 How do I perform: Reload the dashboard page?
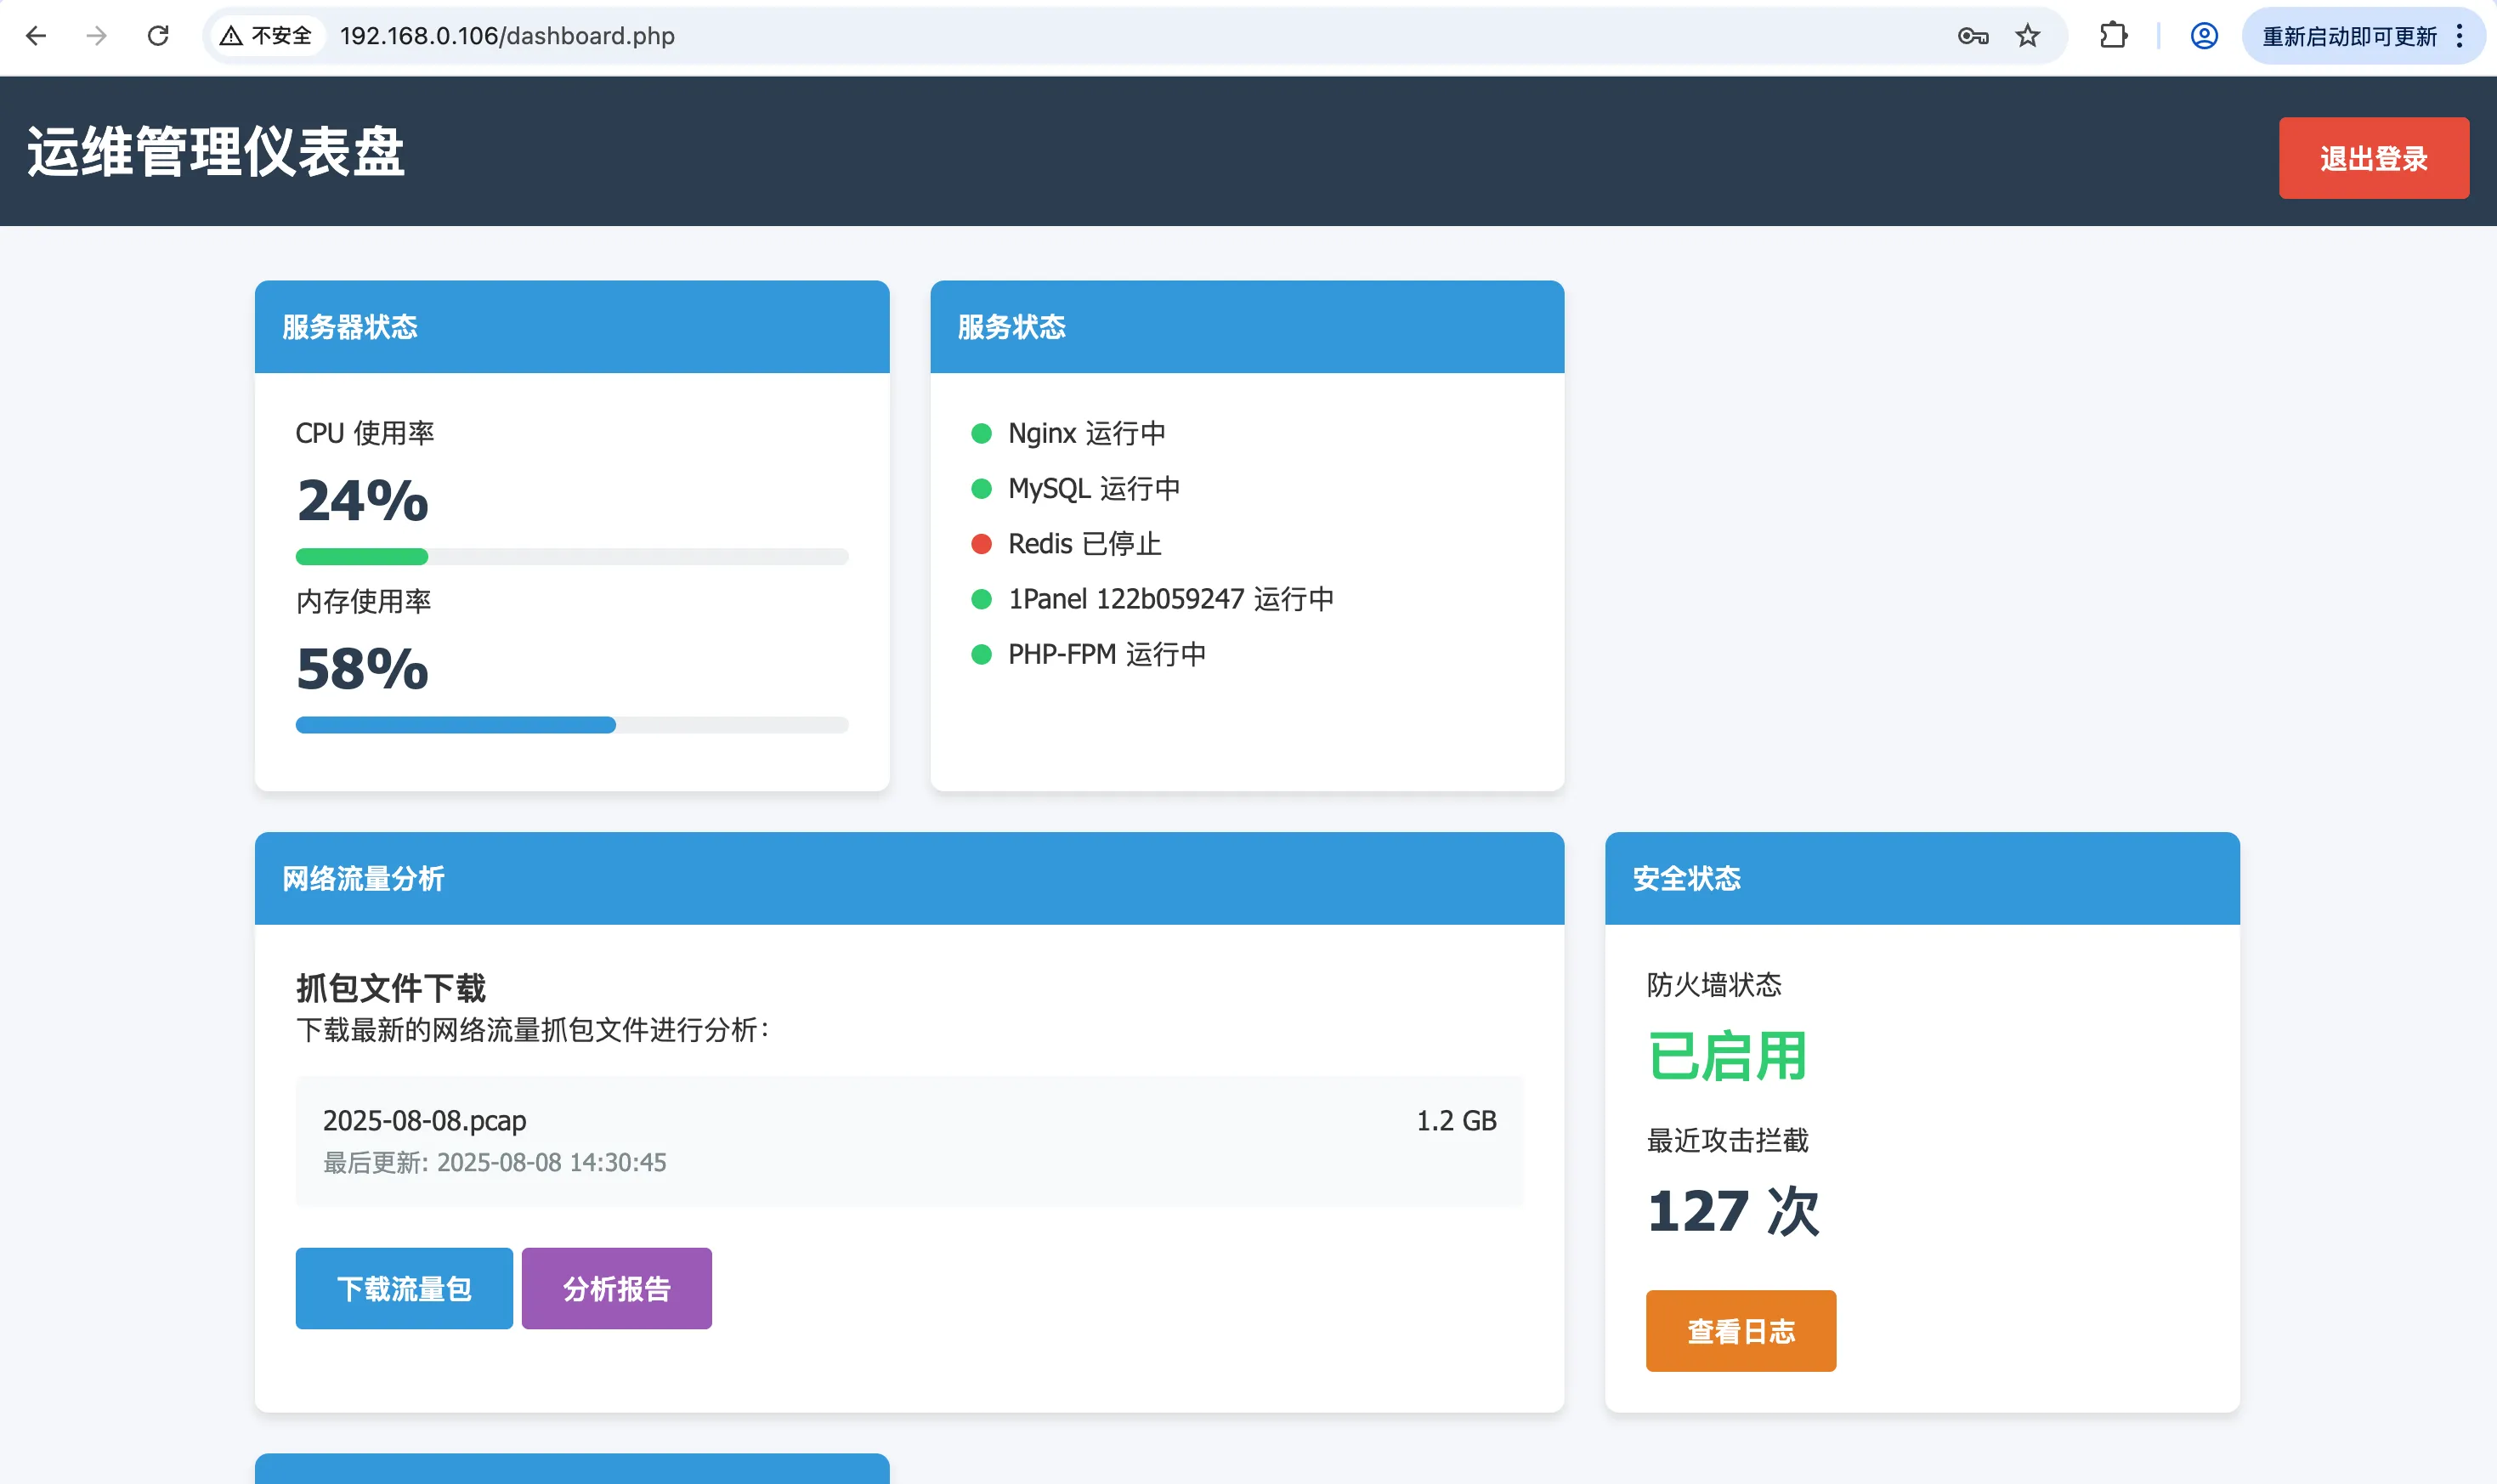point(158,36)
